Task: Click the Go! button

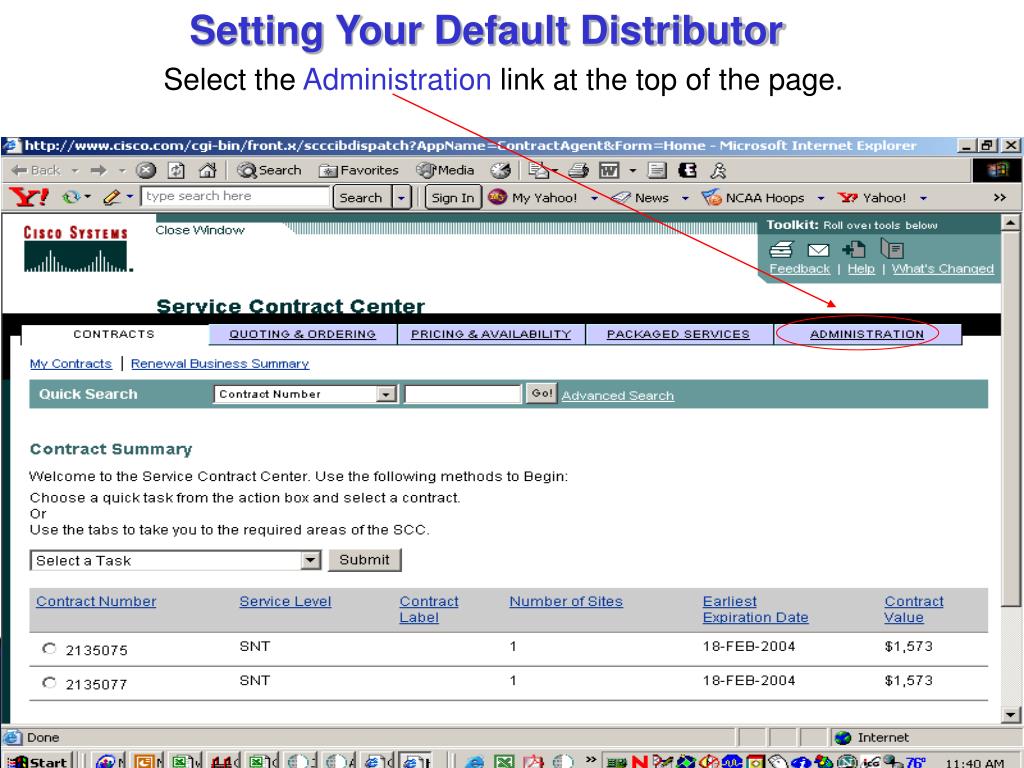Action: pyautogui.click(x=541, y=393)
